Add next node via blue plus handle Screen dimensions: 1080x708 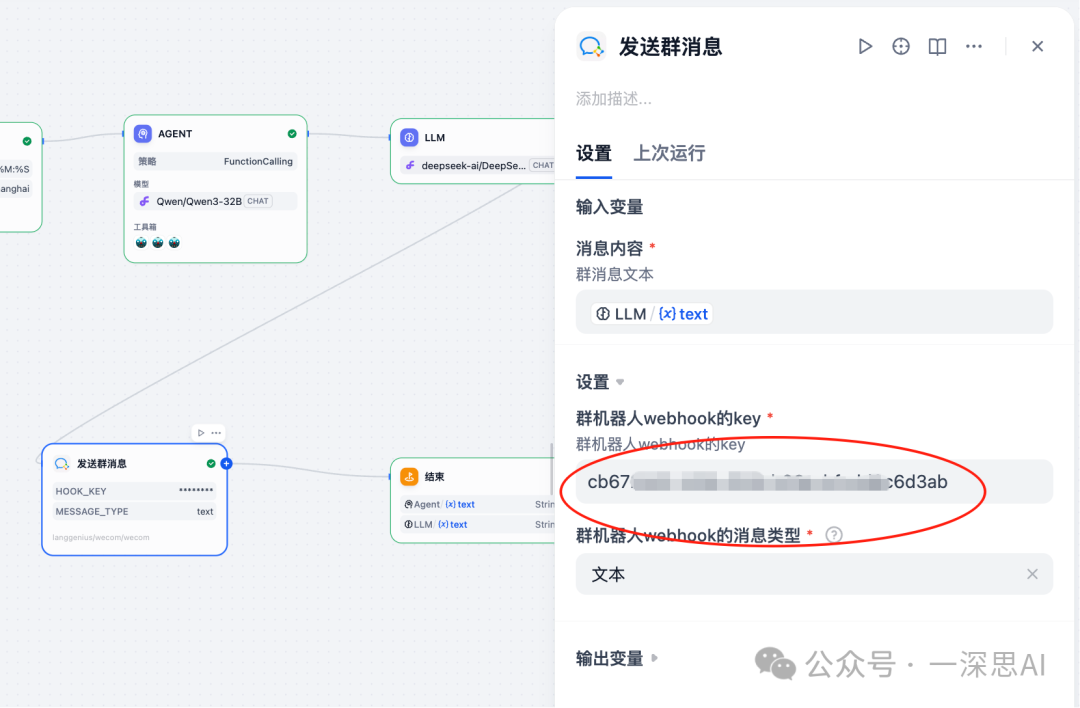[x=227, y=464]
